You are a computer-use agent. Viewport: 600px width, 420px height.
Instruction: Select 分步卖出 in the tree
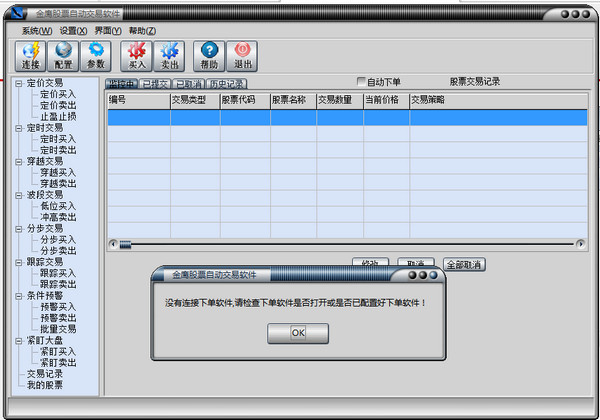click(x=58, y=251)
